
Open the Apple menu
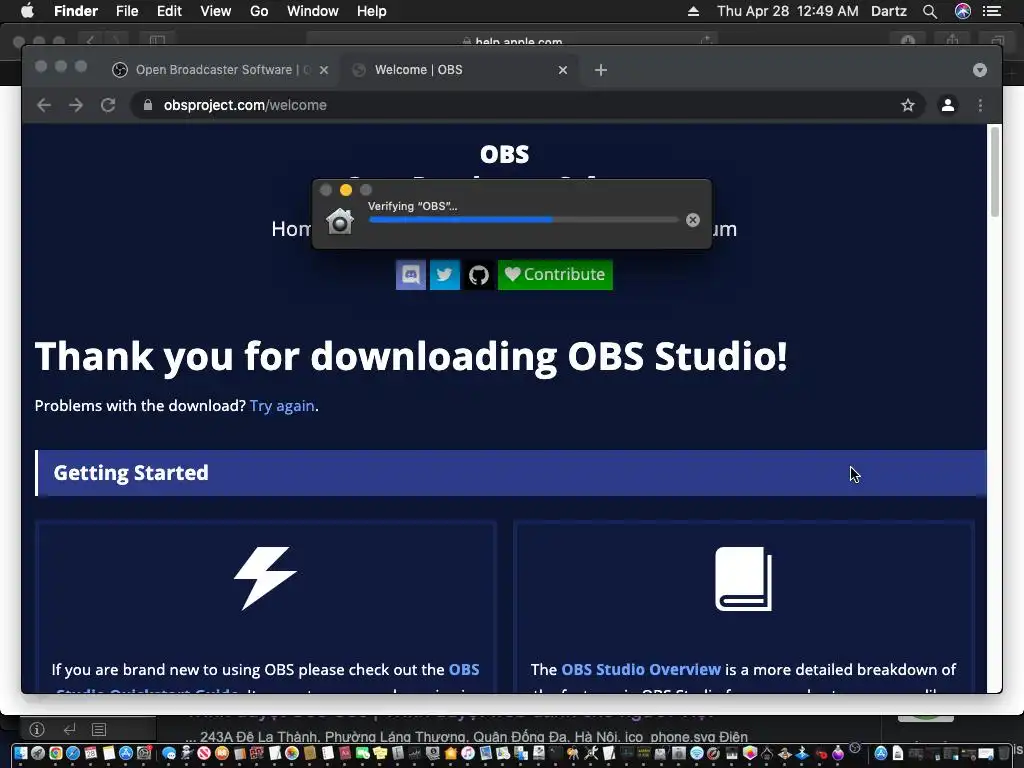click(x=27, y=11)
